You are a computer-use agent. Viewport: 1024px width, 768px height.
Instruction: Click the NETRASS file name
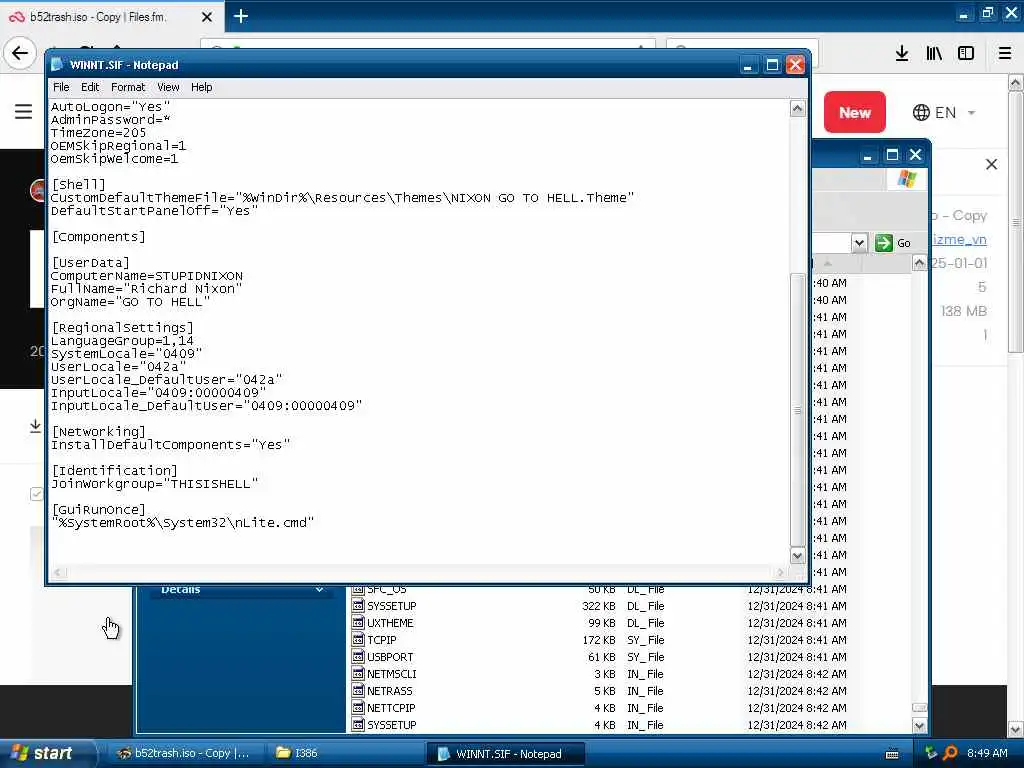[x=389, y=691]
